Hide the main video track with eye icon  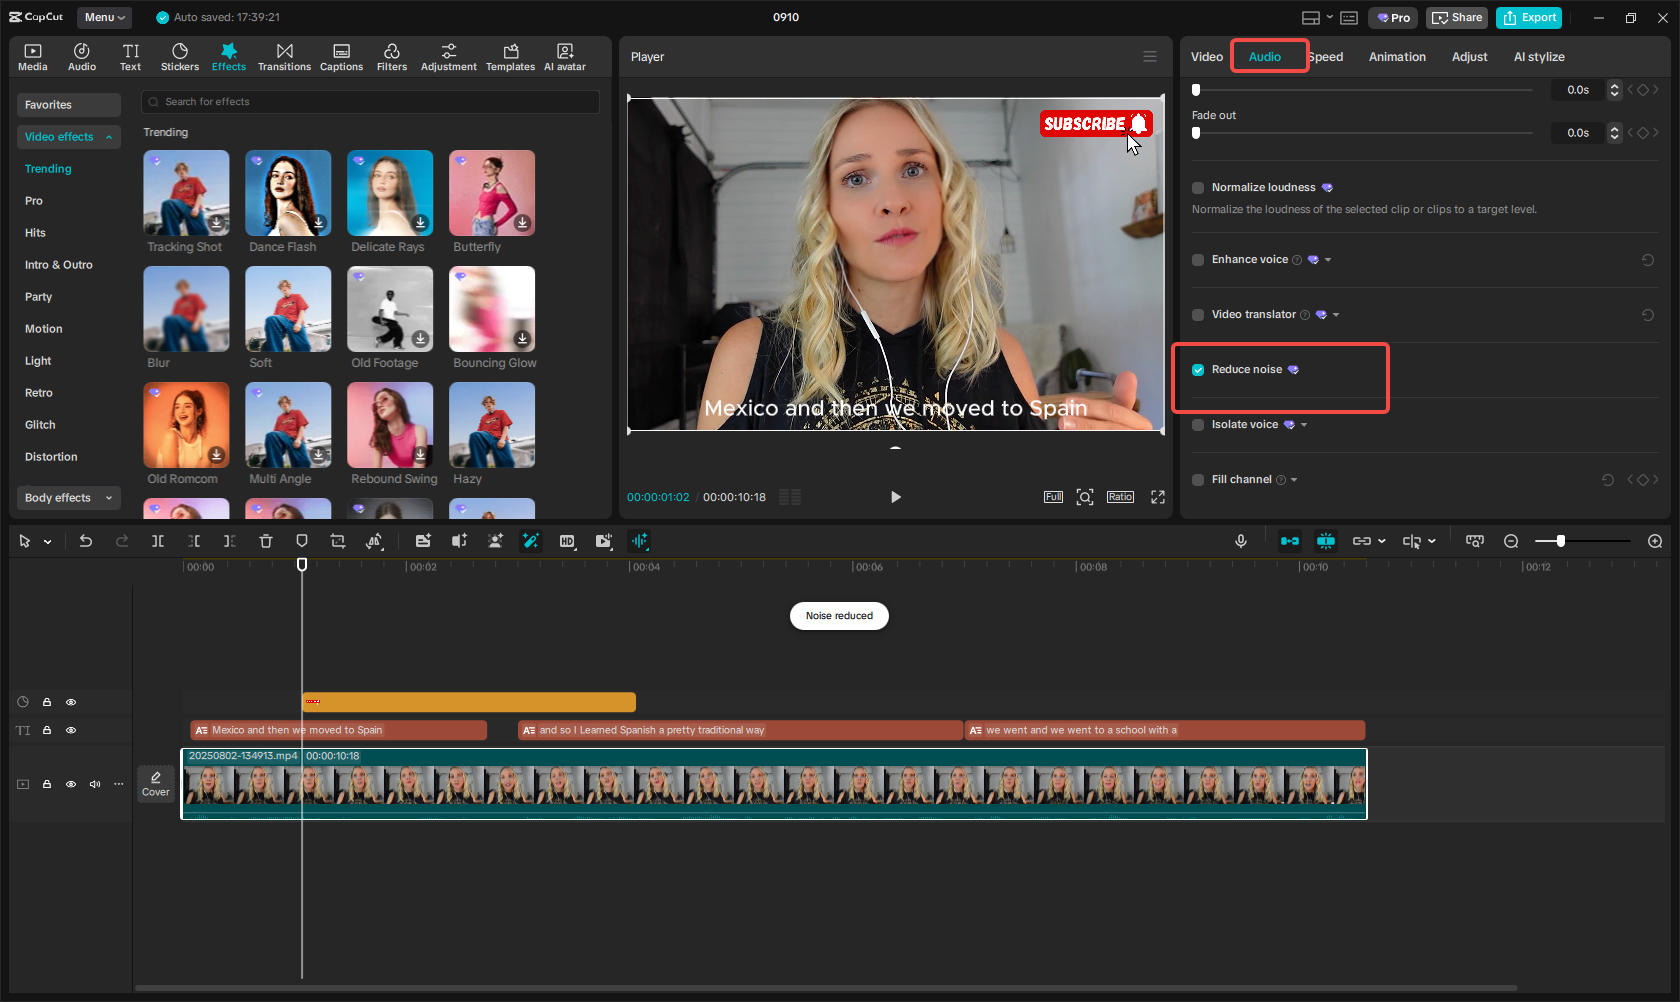(x=71, y=784)
